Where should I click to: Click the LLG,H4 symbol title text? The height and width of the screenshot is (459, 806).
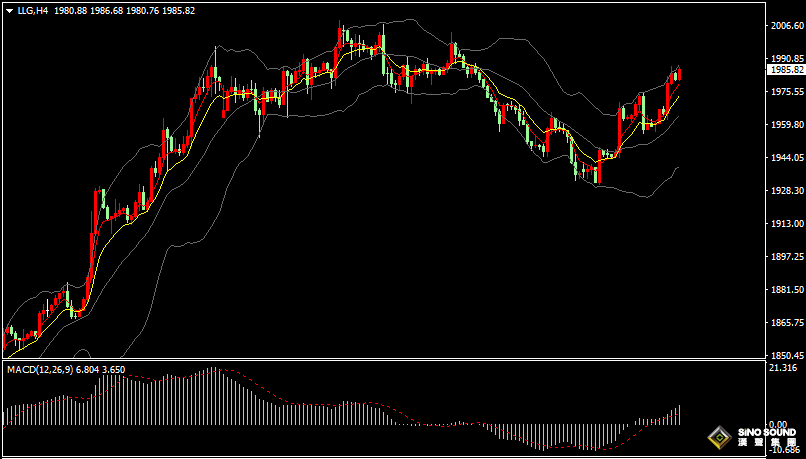[x=33, y=11]
